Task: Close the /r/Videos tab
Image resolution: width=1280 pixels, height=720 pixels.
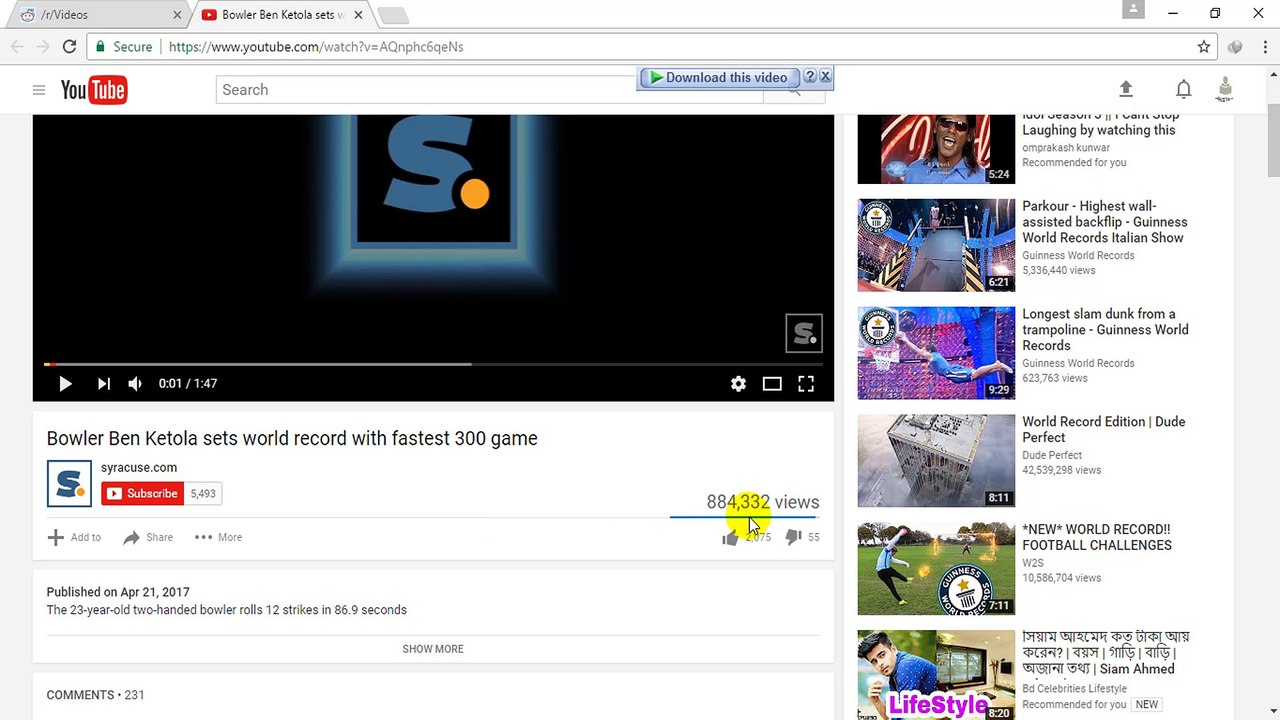Action: tap(178, 15)
